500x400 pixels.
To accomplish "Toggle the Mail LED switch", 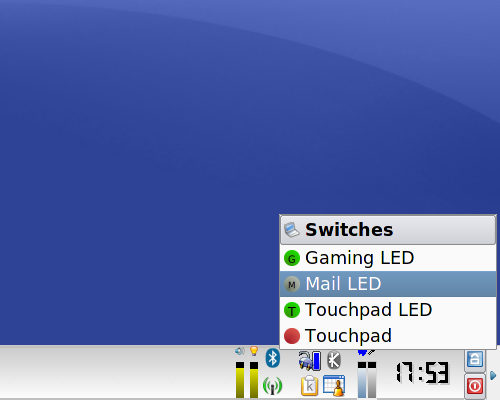I will 388,284.
